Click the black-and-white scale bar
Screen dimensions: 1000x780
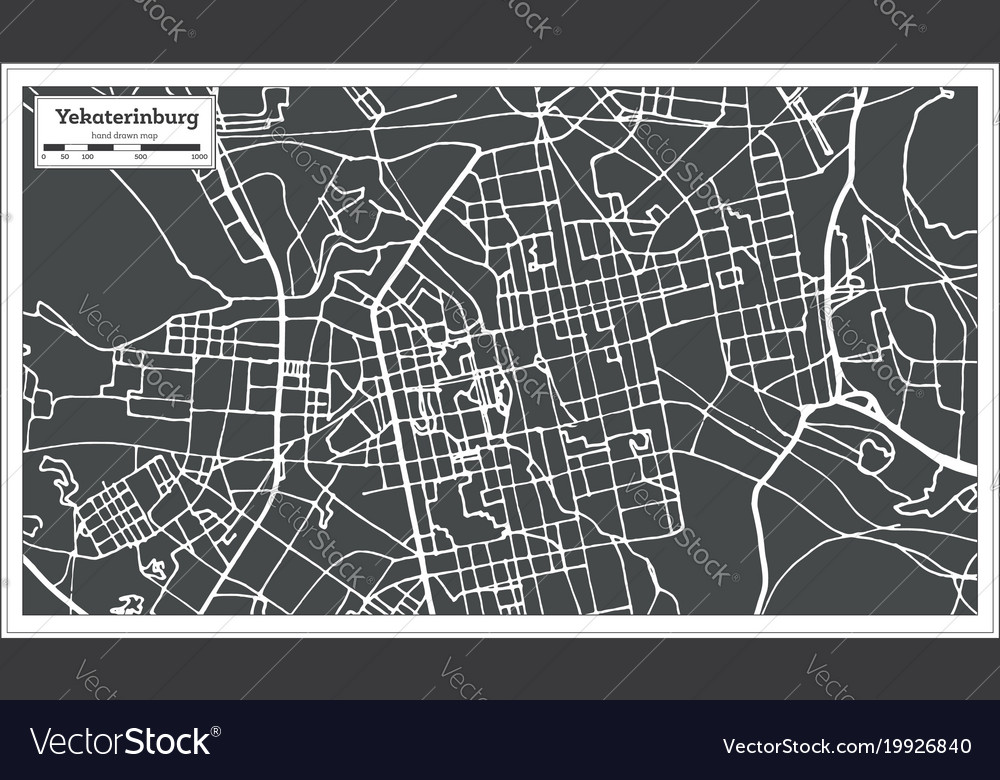pyautogui.click(x=126, y=147)
